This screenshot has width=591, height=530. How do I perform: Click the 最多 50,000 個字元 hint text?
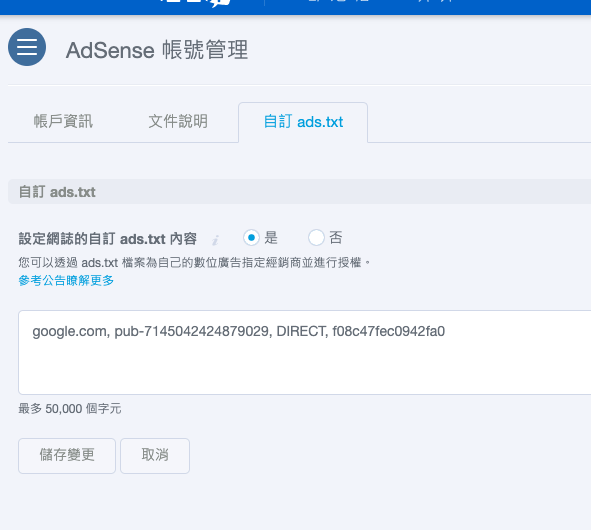click(x=70, y=409)
